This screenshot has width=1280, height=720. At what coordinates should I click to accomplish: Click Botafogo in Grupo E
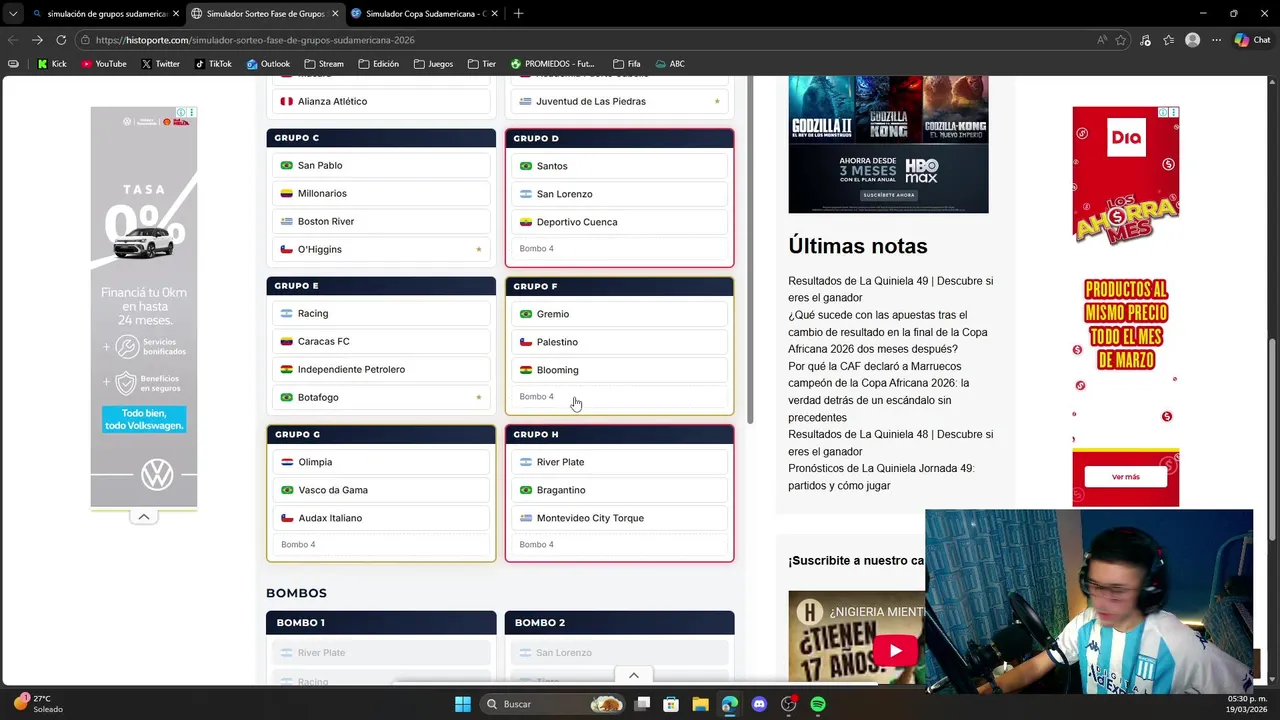pos(381,398)
